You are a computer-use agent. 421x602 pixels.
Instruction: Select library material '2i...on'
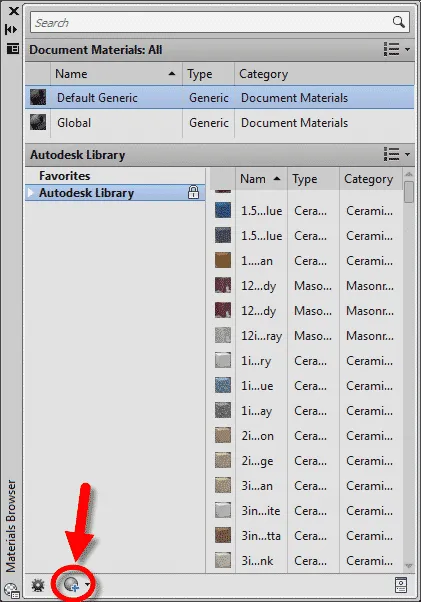click(x=306, y=436)
